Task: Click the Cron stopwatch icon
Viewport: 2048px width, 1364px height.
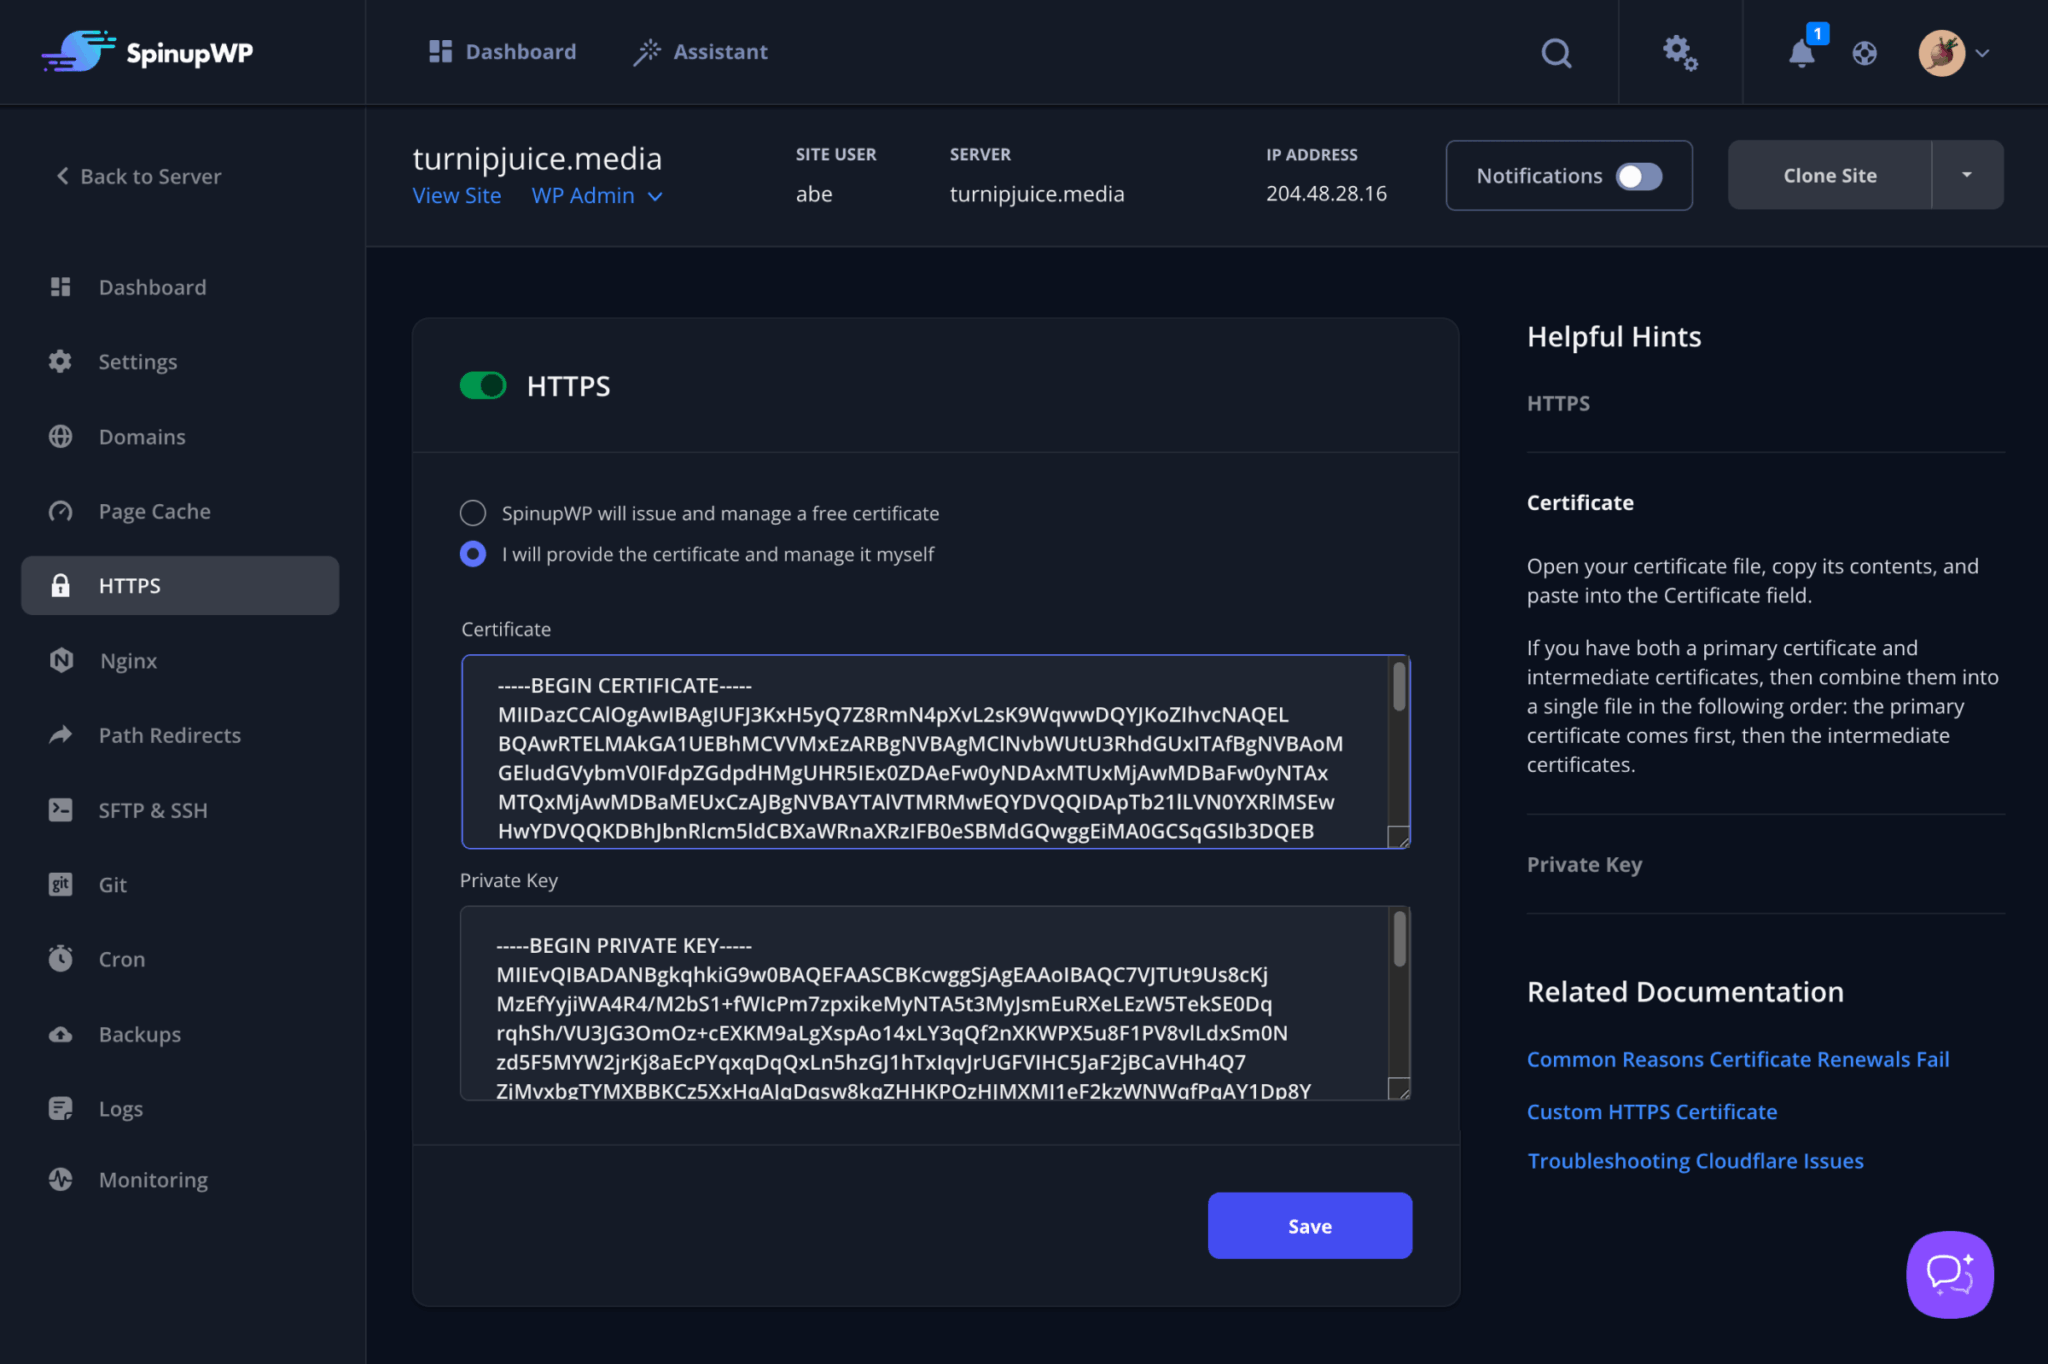Action: (61, 958)
